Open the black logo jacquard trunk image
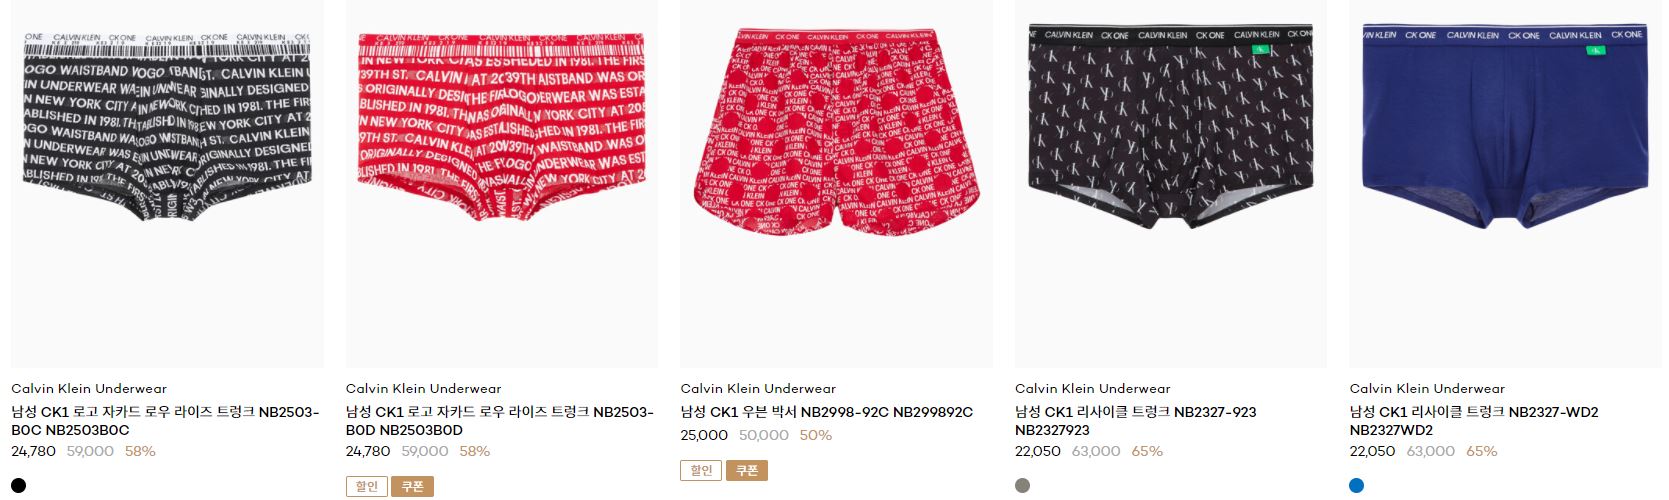Viewport: 1669px width, 500px height. 167,184
